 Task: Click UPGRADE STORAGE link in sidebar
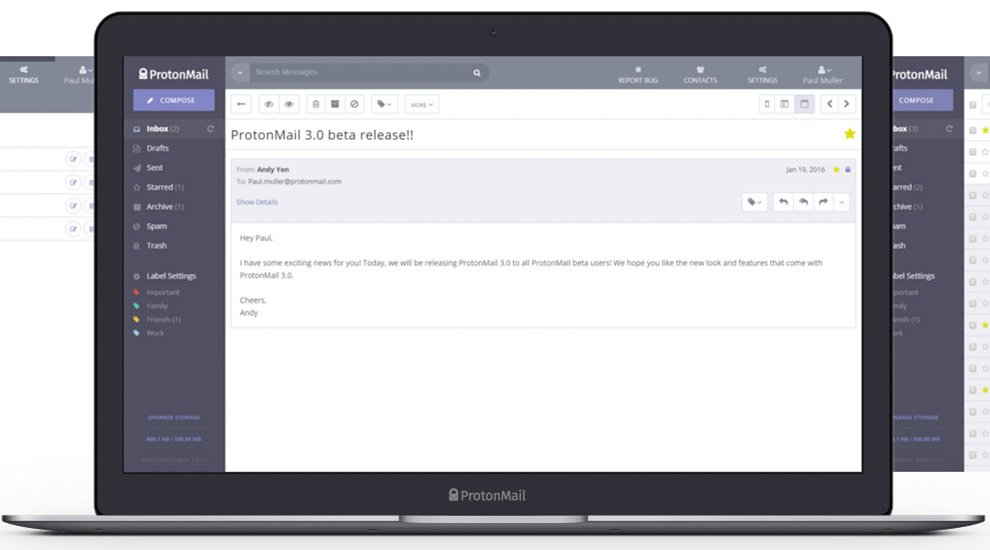(174, 417)
